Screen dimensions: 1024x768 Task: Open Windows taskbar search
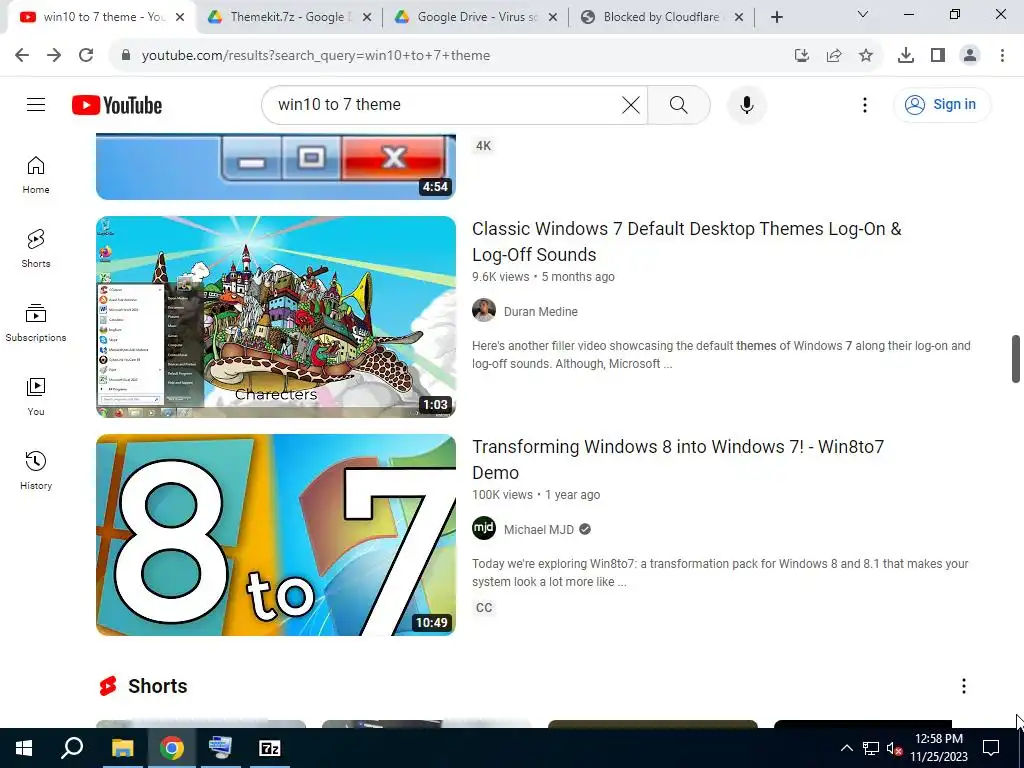pos(72,748)
